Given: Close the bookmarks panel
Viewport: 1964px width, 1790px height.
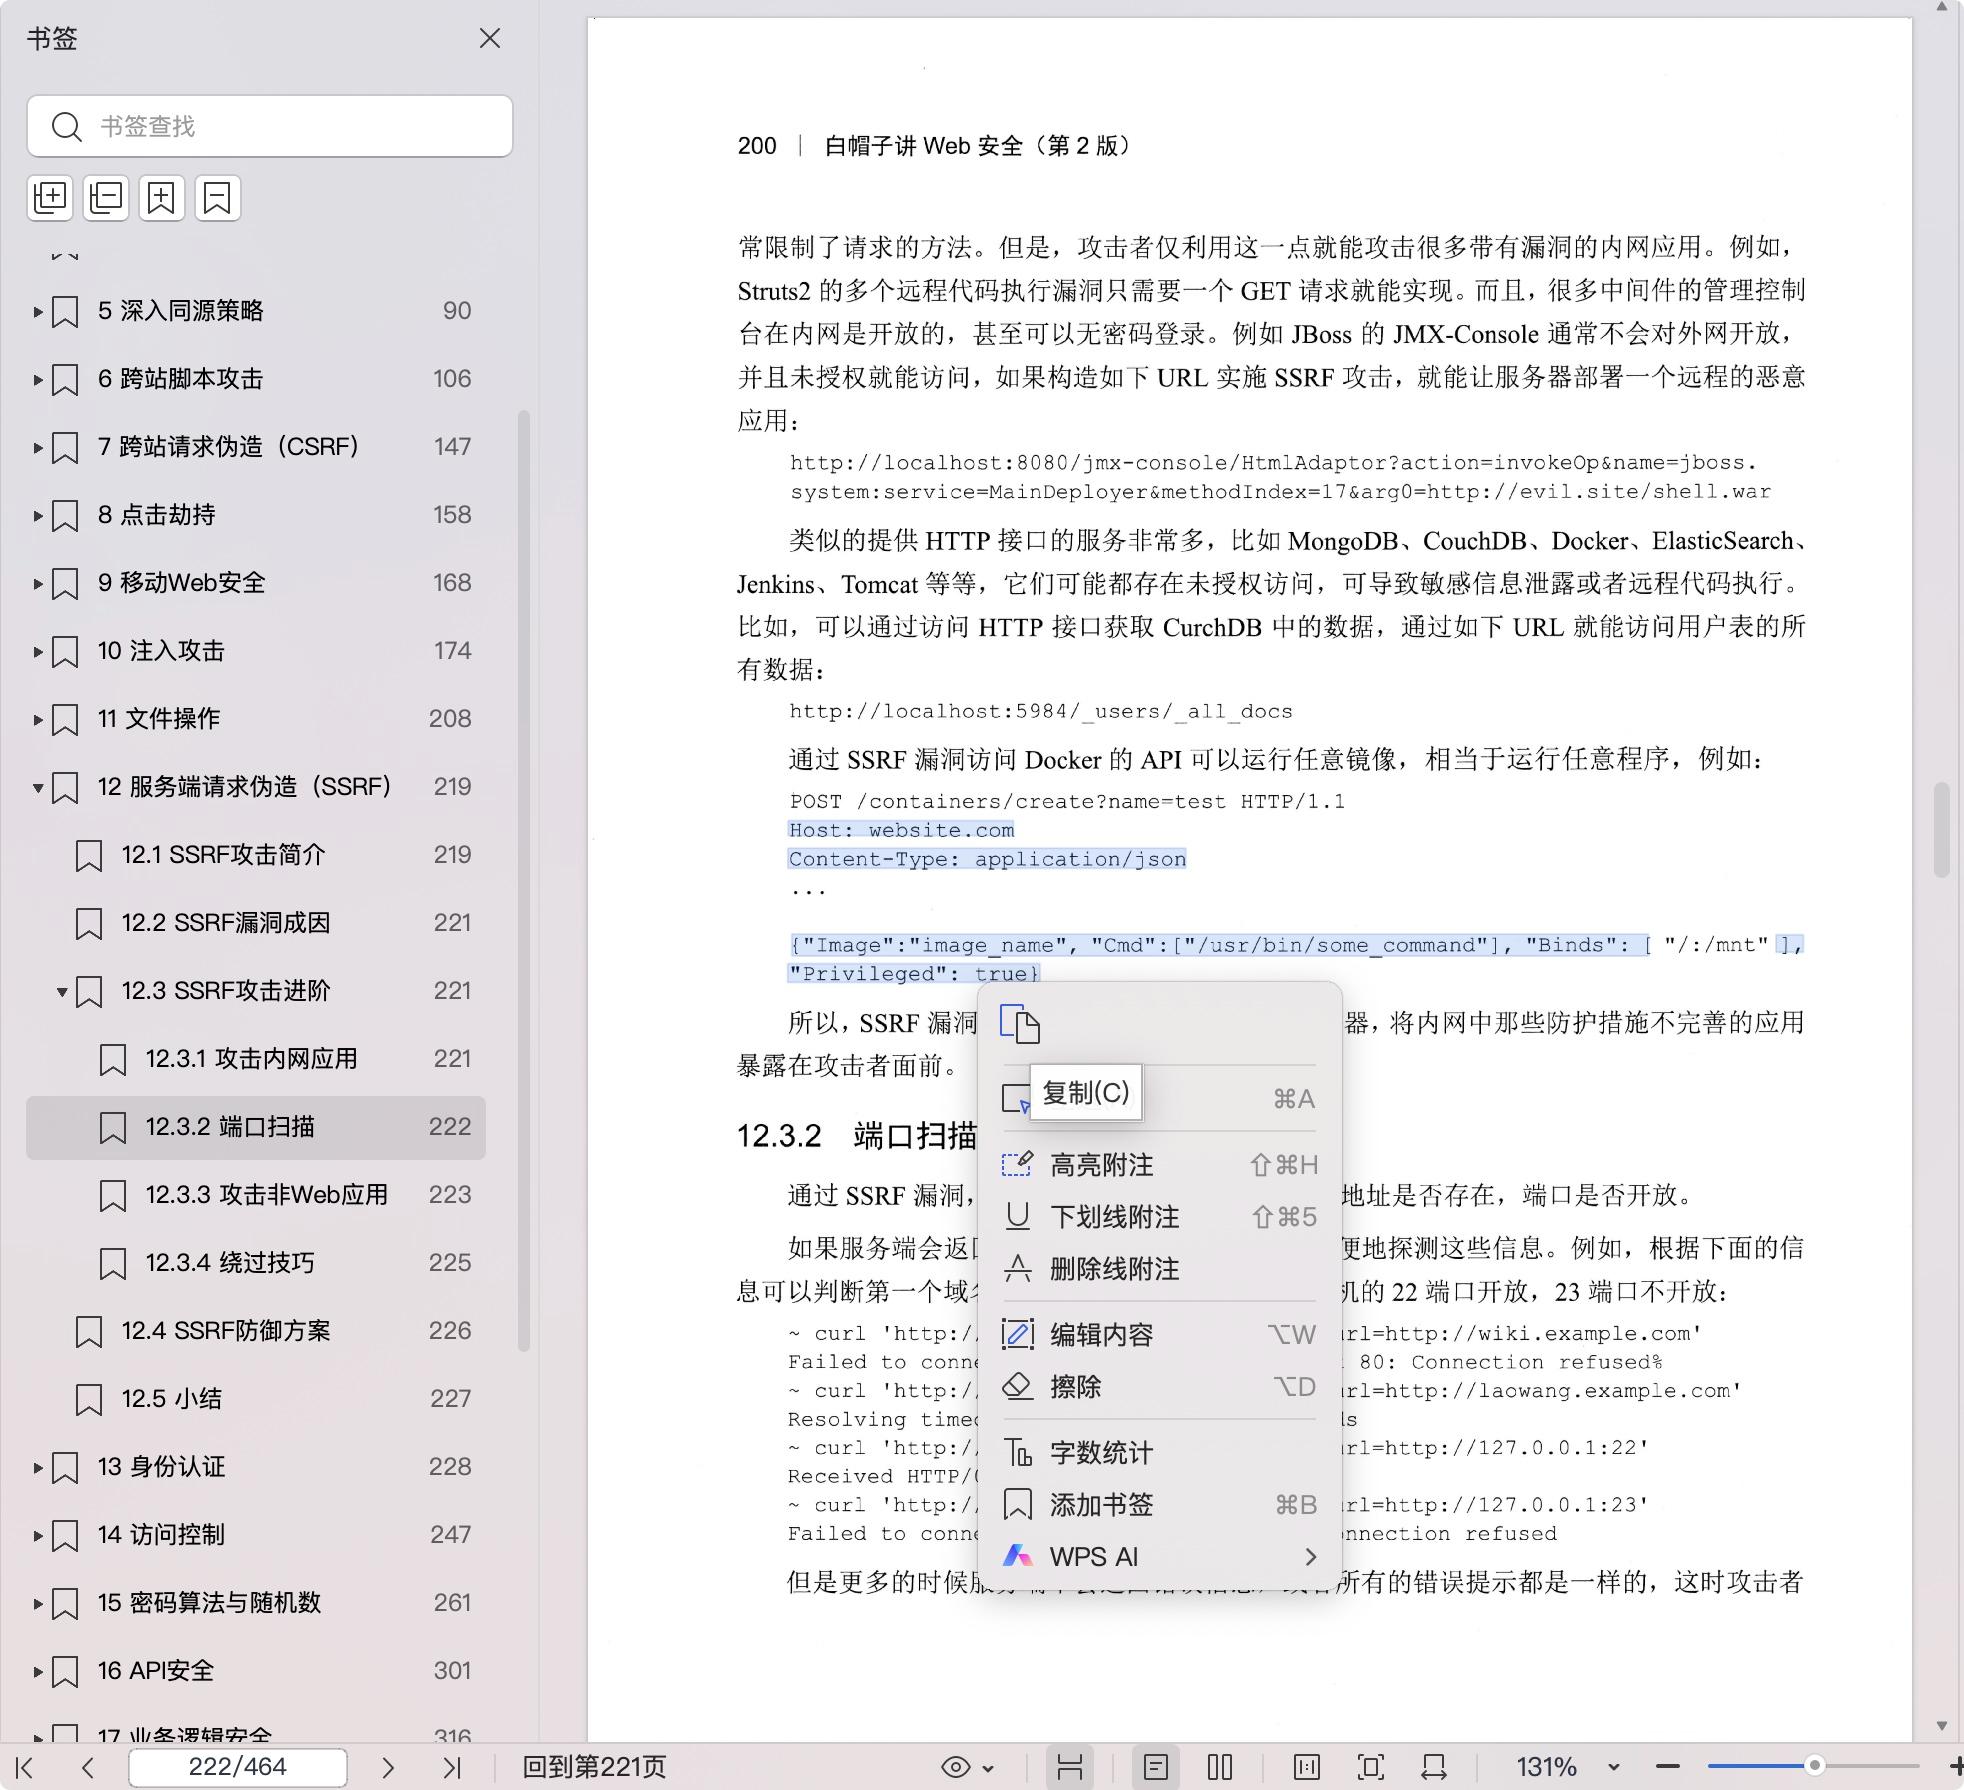Looking at the screenshot, I should (490, 39).
